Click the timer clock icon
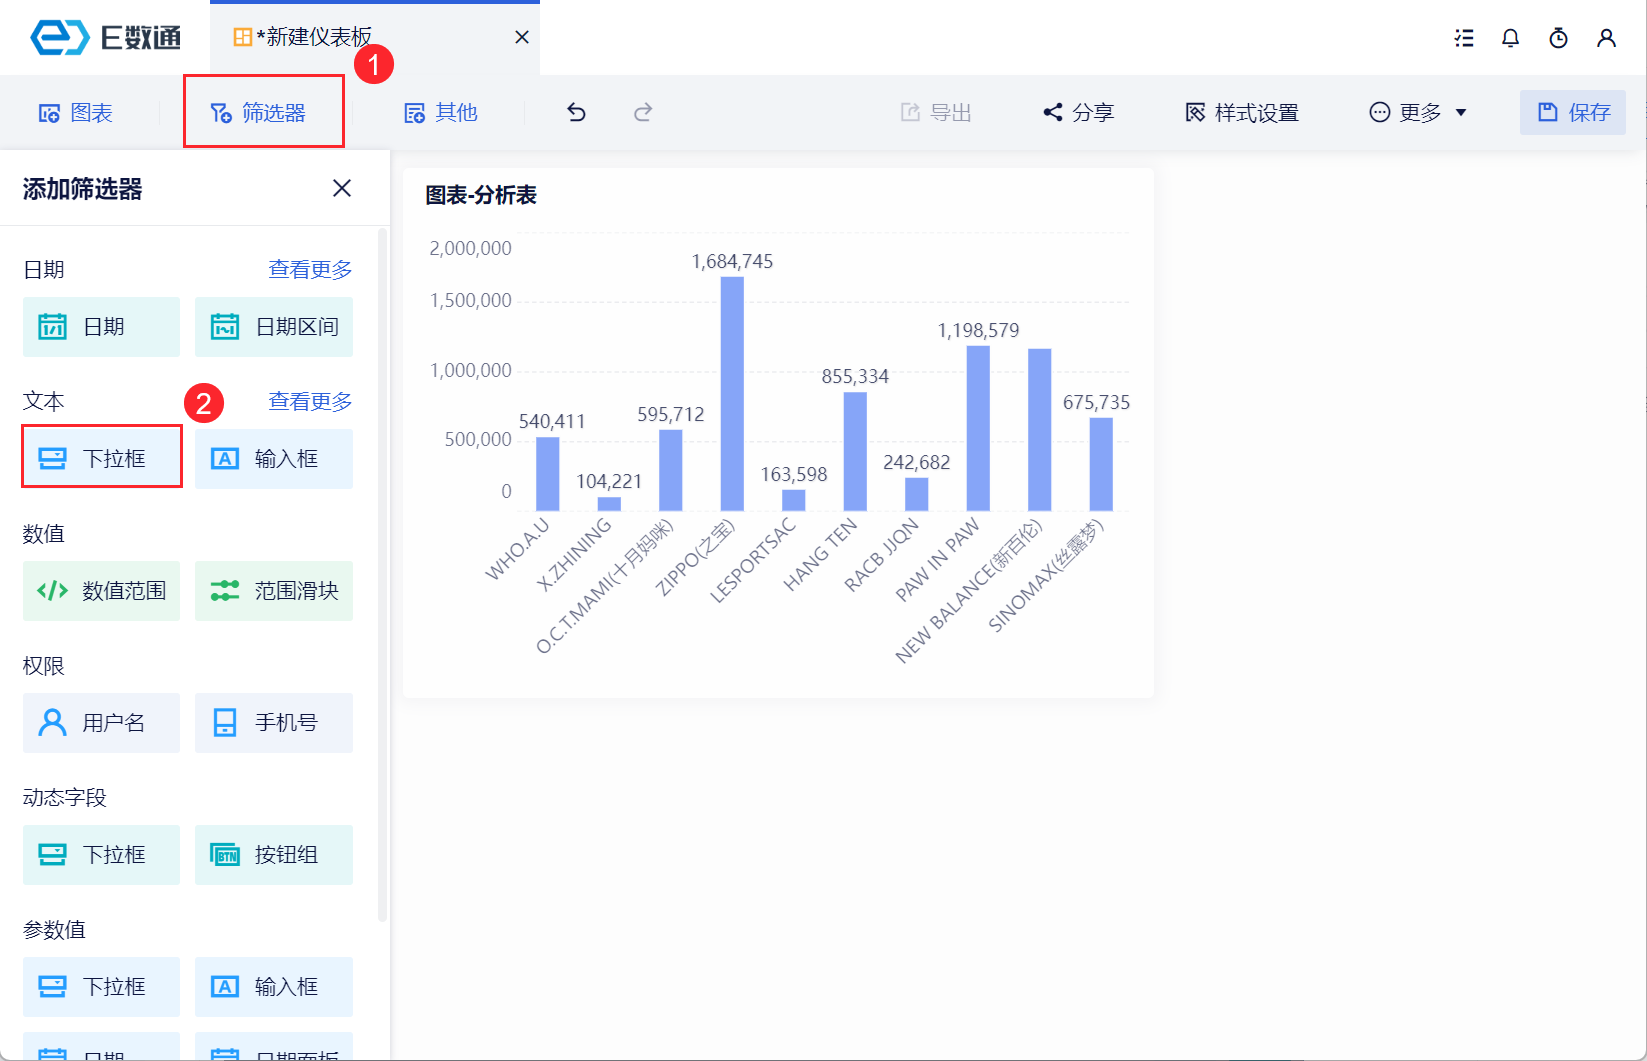Image resolution: width=1647 pixels, height=1061 pixels. pyautogui.click(x=1558, y=38)
